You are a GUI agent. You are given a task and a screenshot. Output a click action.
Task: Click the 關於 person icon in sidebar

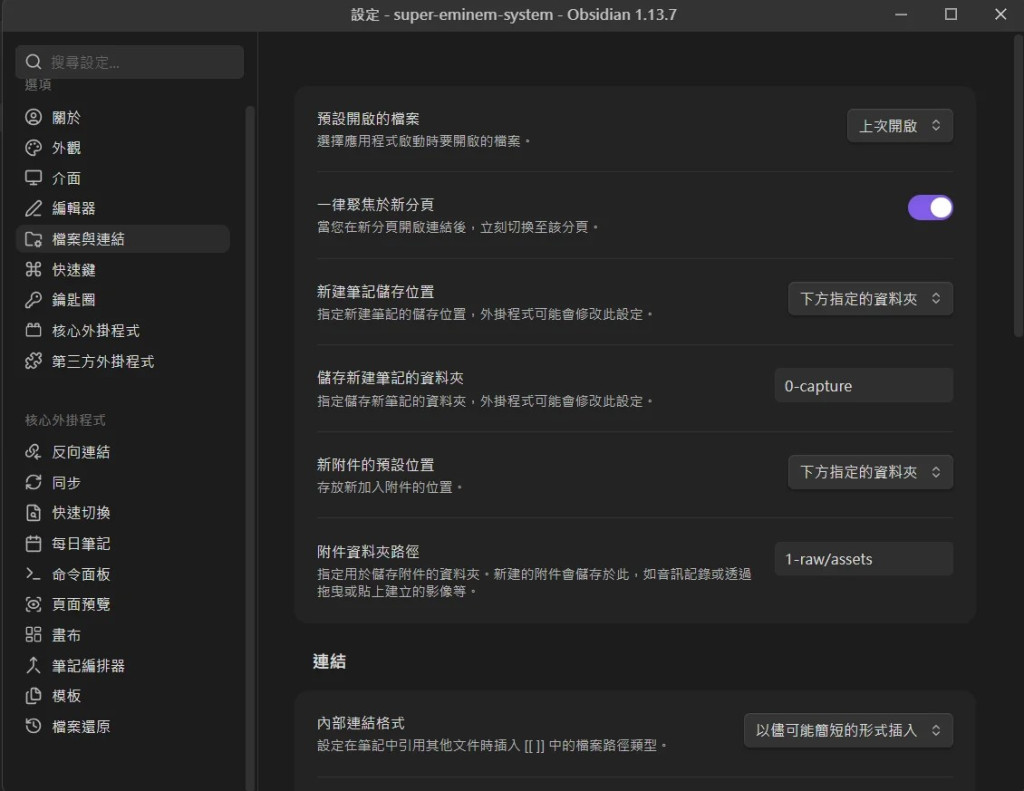pos(33,118)
